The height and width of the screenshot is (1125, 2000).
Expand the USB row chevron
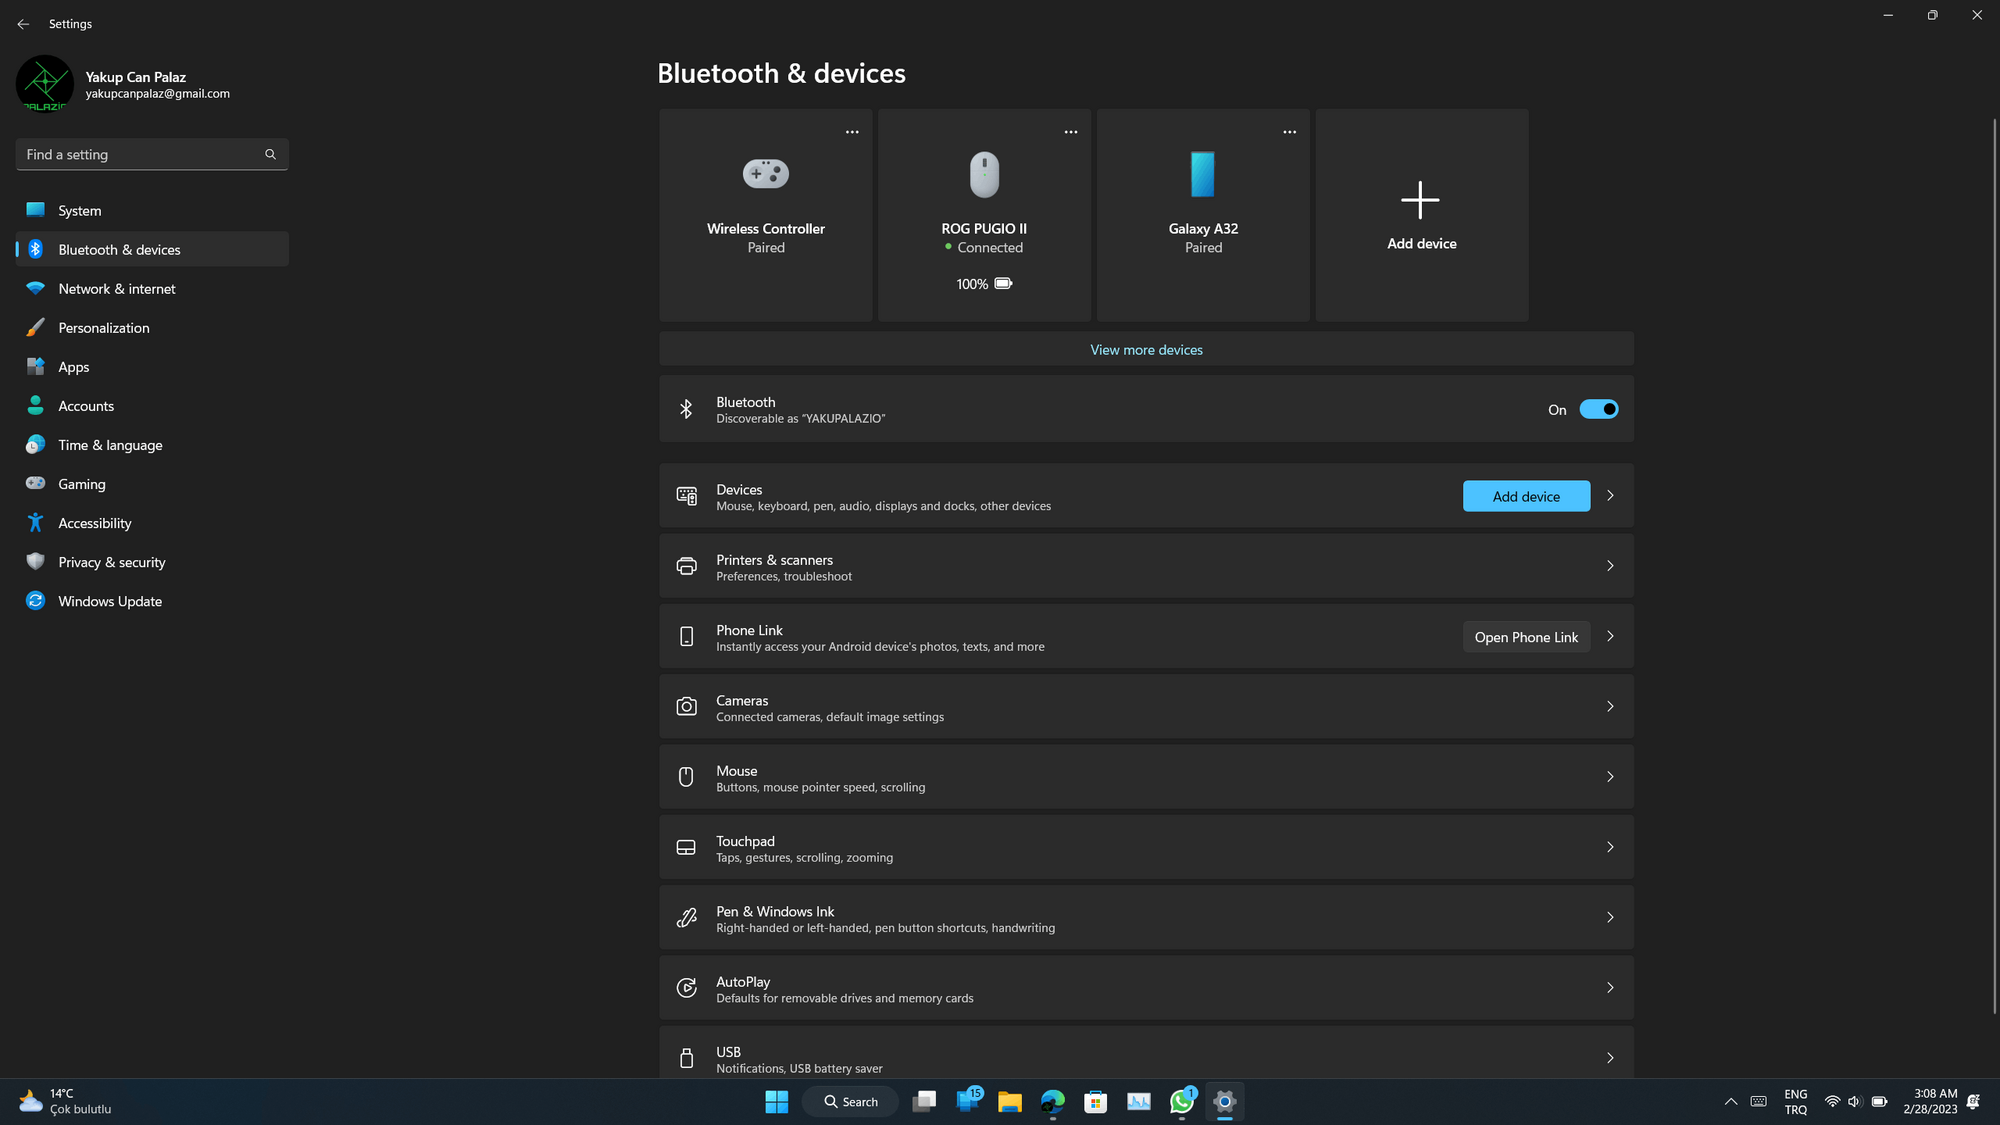click(x=1610, y=1058)
